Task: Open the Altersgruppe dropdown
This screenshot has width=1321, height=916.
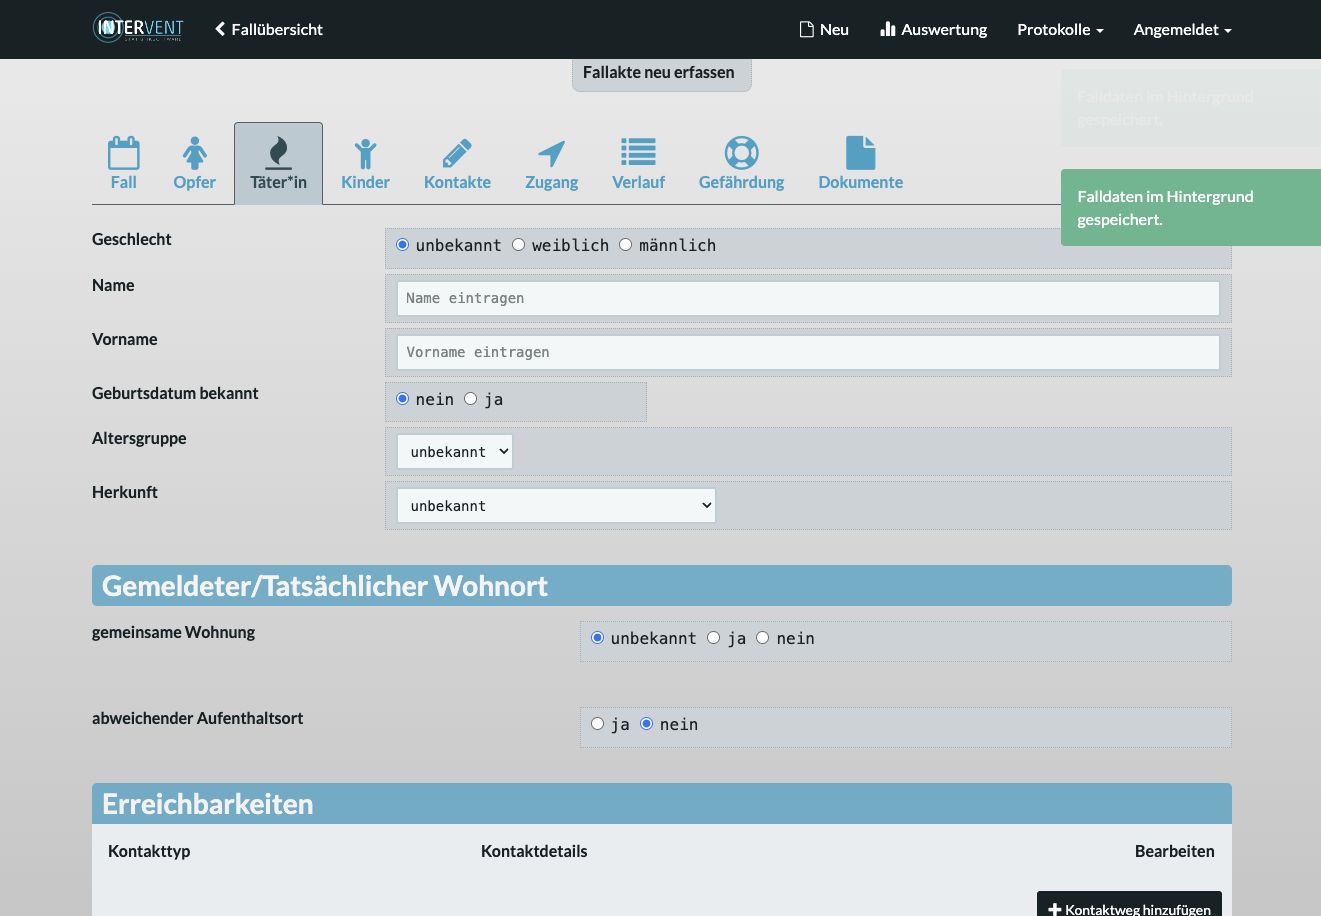Action: click(x=455, y=452)
